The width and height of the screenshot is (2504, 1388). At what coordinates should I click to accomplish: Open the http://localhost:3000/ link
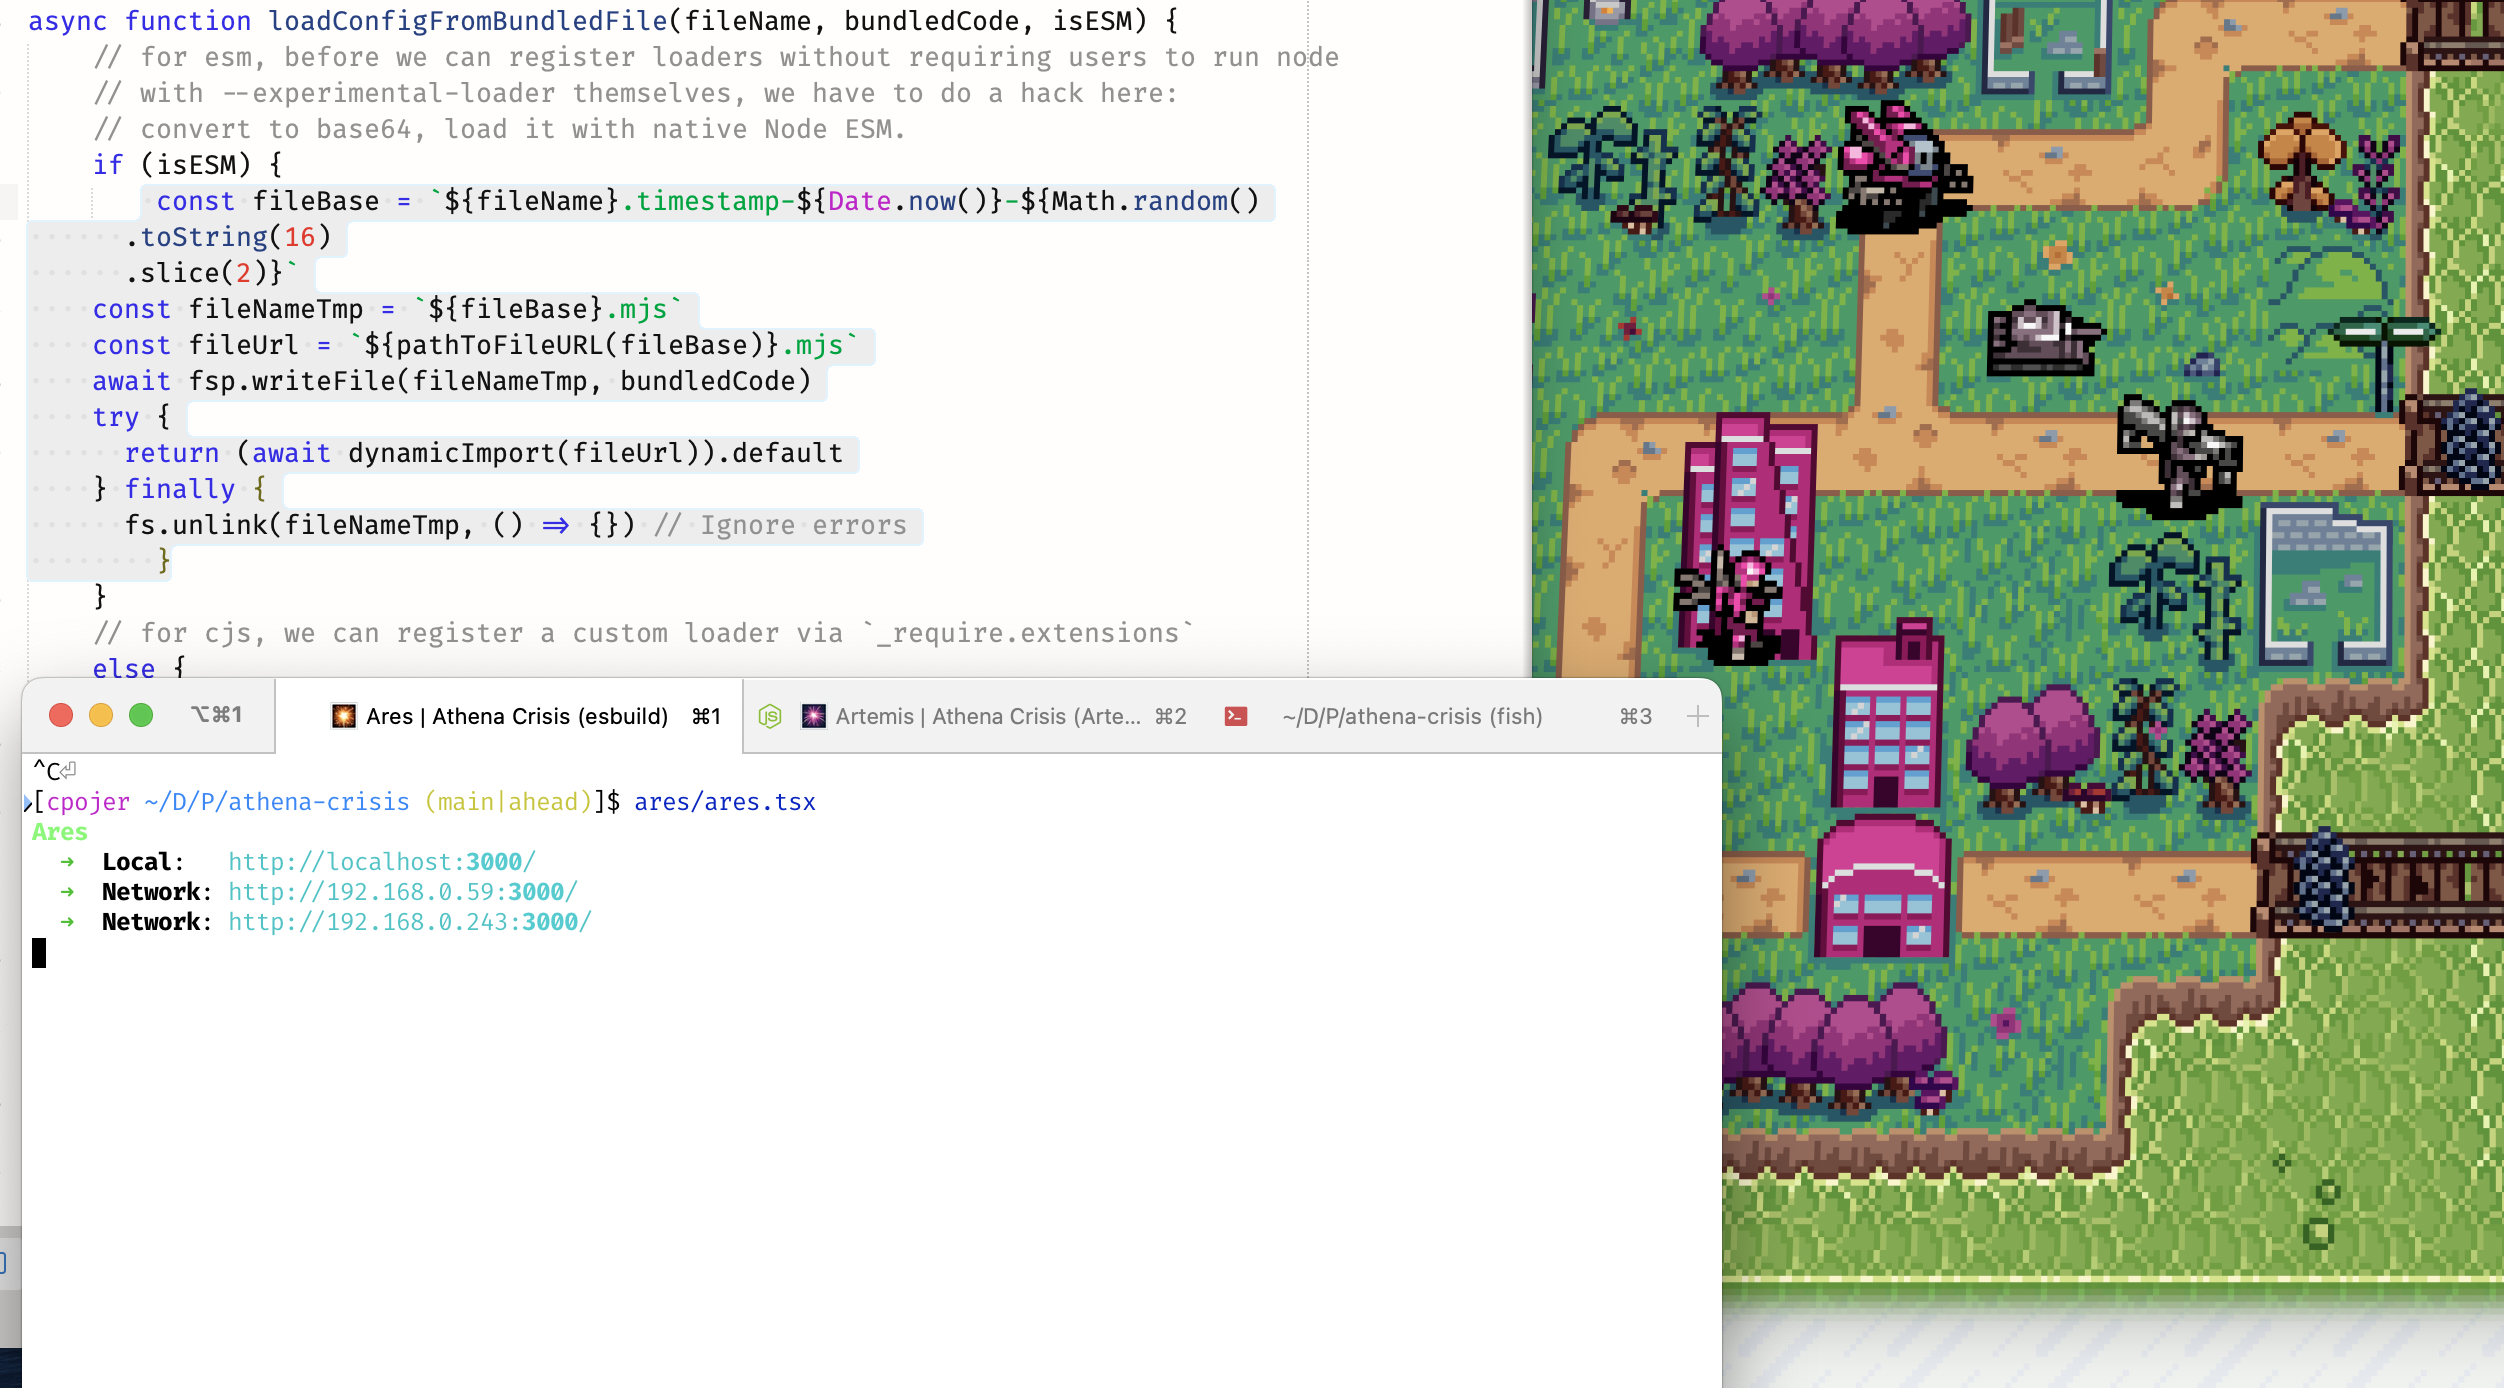coord(380,861)
